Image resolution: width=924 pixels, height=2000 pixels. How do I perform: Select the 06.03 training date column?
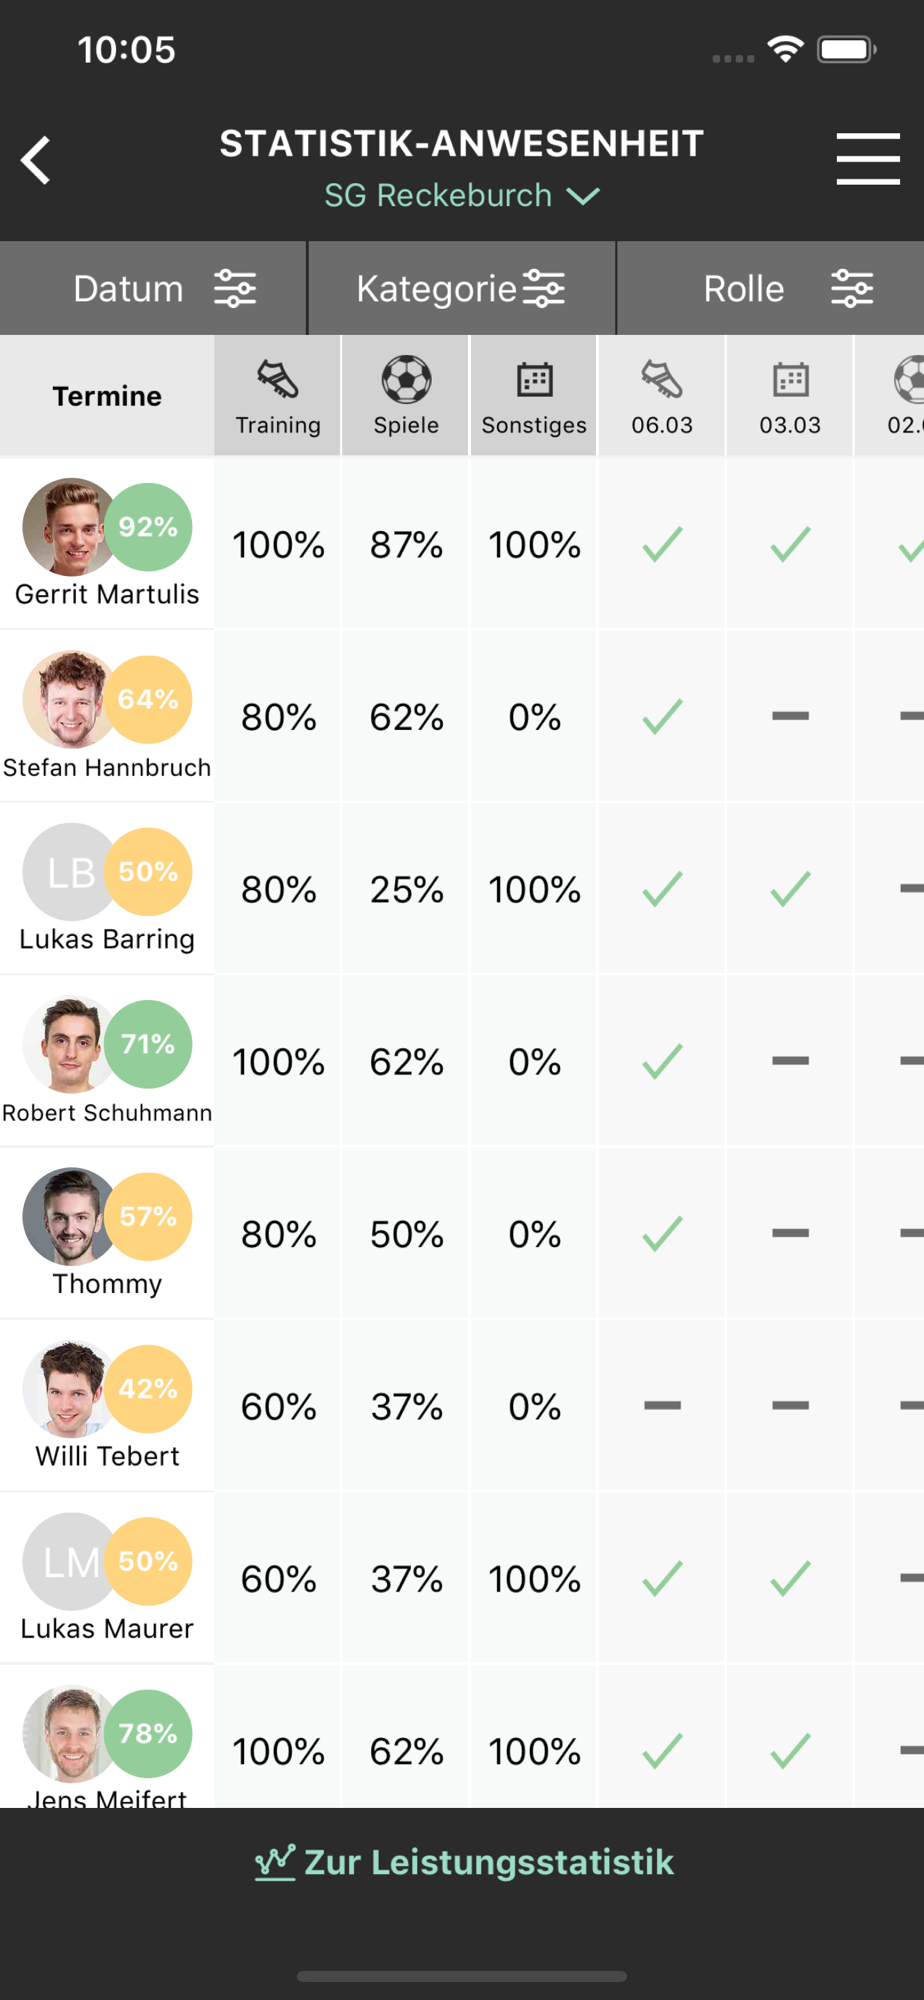tap(662, 396)
